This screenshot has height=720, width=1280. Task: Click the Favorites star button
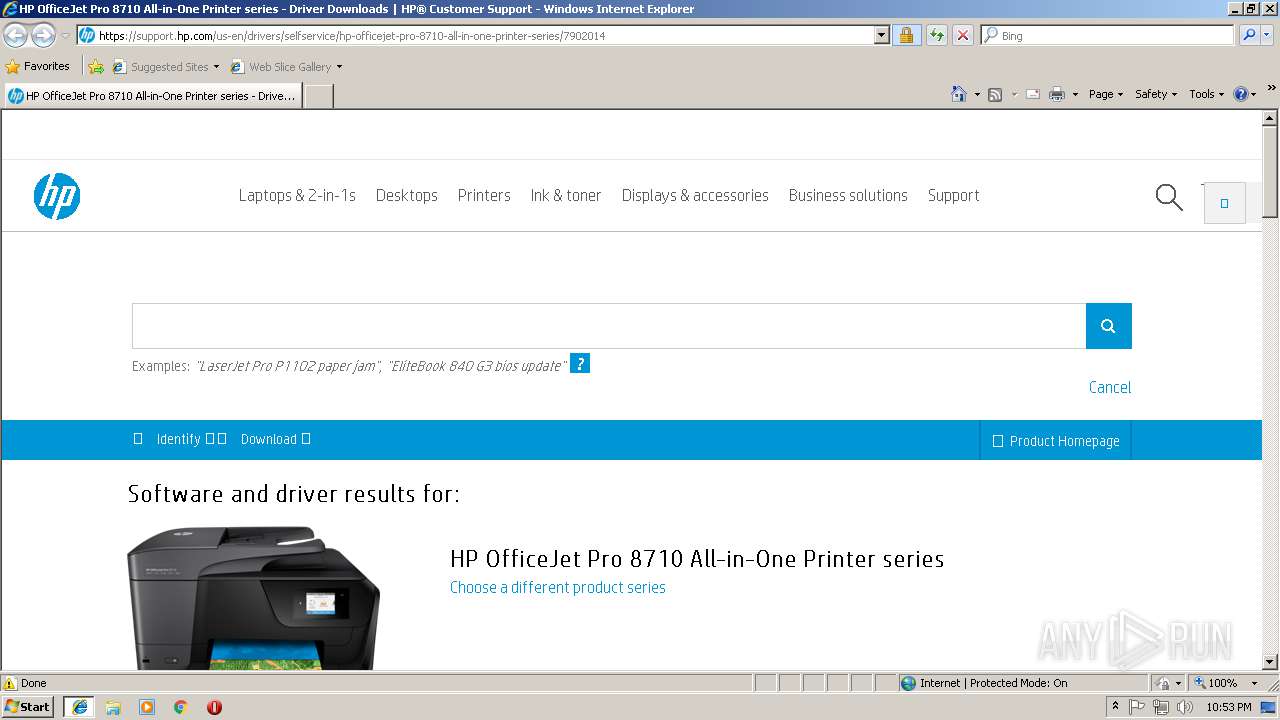coord(38,66)
